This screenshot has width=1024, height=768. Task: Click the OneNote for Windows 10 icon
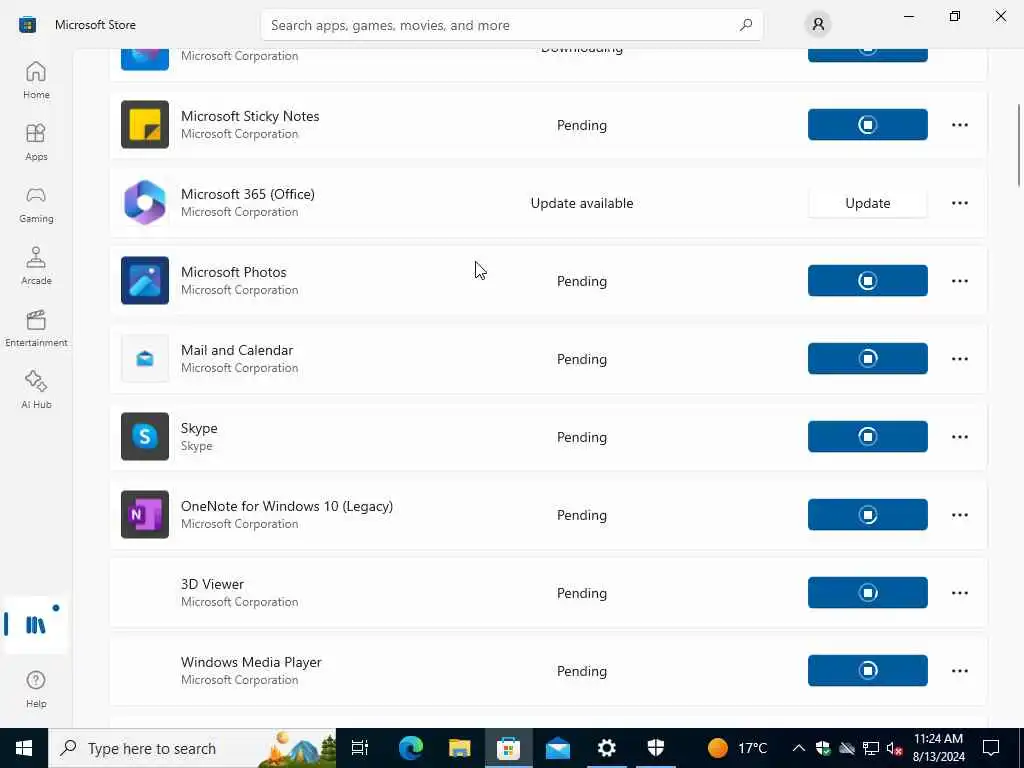tap(145, 515)
